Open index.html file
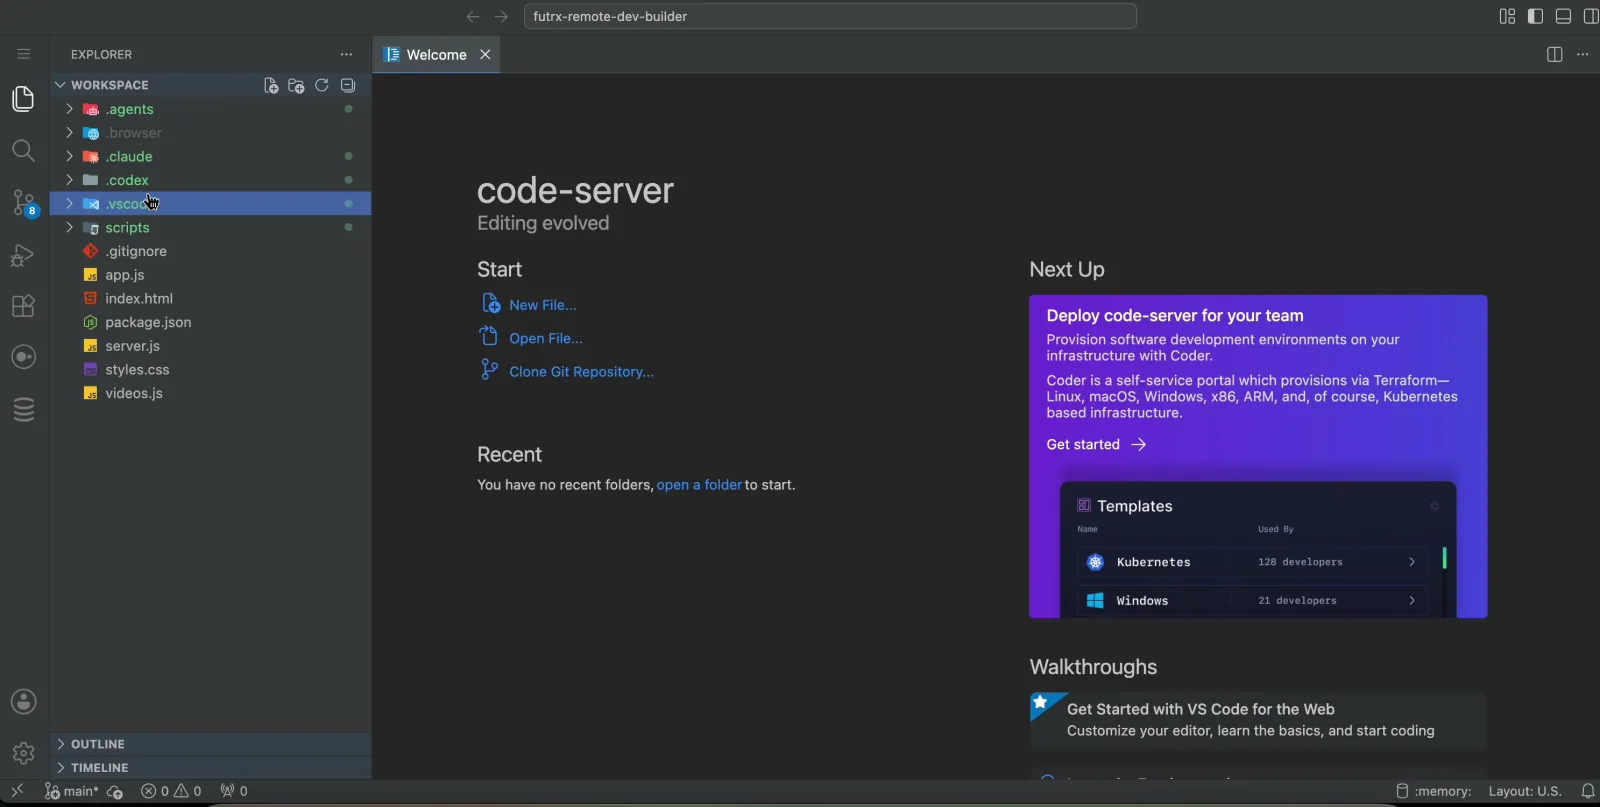The image size is (1600, 807). pos(210,299)
